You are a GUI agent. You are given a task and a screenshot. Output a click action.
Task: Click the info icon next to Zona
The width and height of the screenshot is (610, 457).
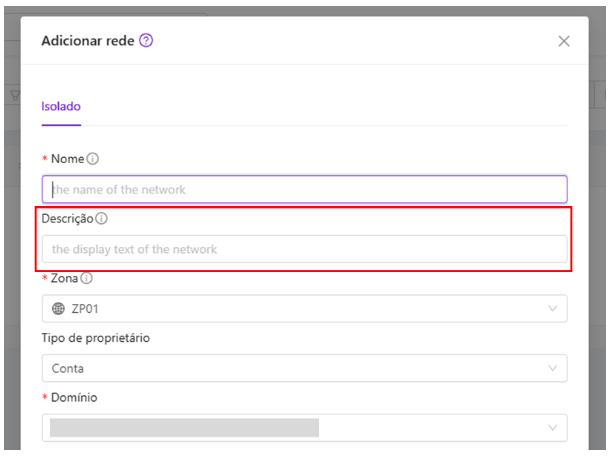(86, 278)
